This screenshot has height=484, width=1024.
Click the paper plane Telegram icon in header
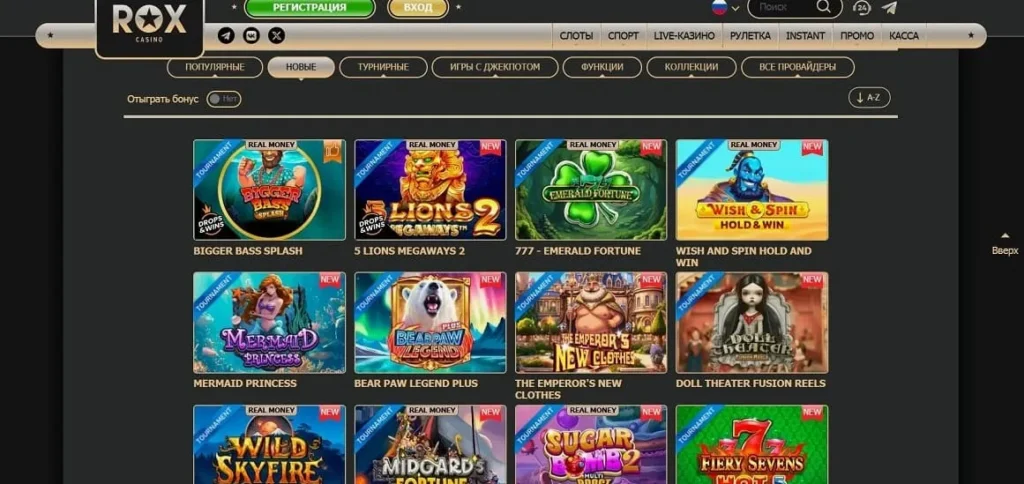tap(889, 8)
